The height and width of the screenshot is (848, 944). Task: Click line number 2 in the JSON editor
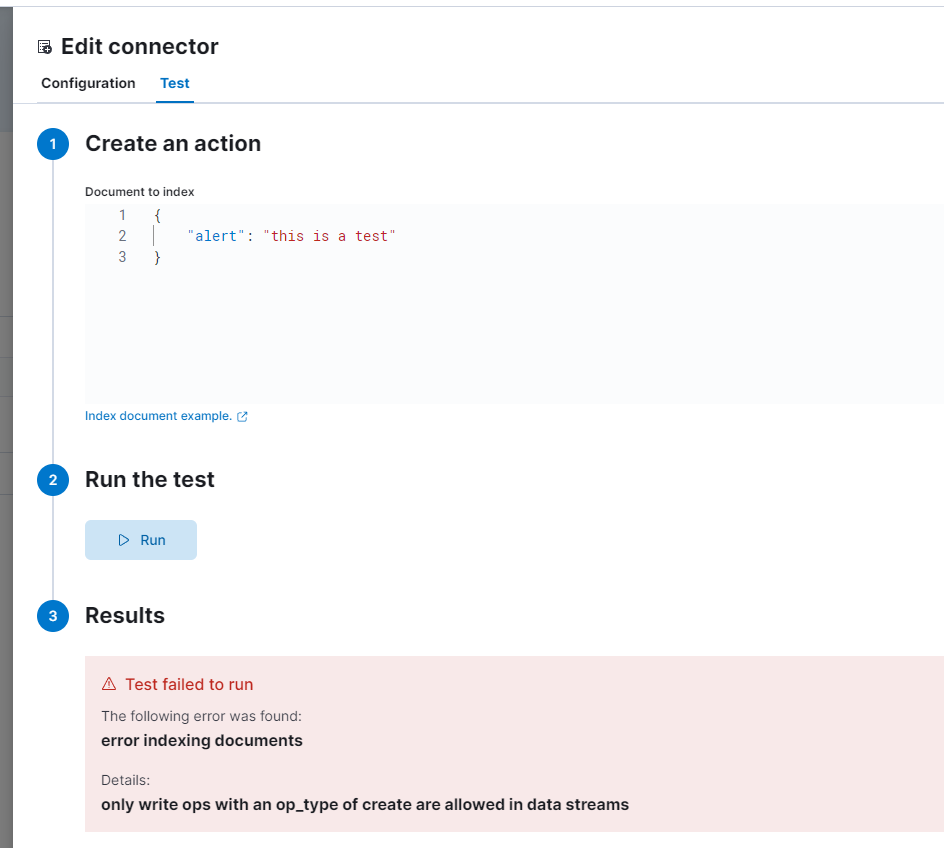pos(122,236)
